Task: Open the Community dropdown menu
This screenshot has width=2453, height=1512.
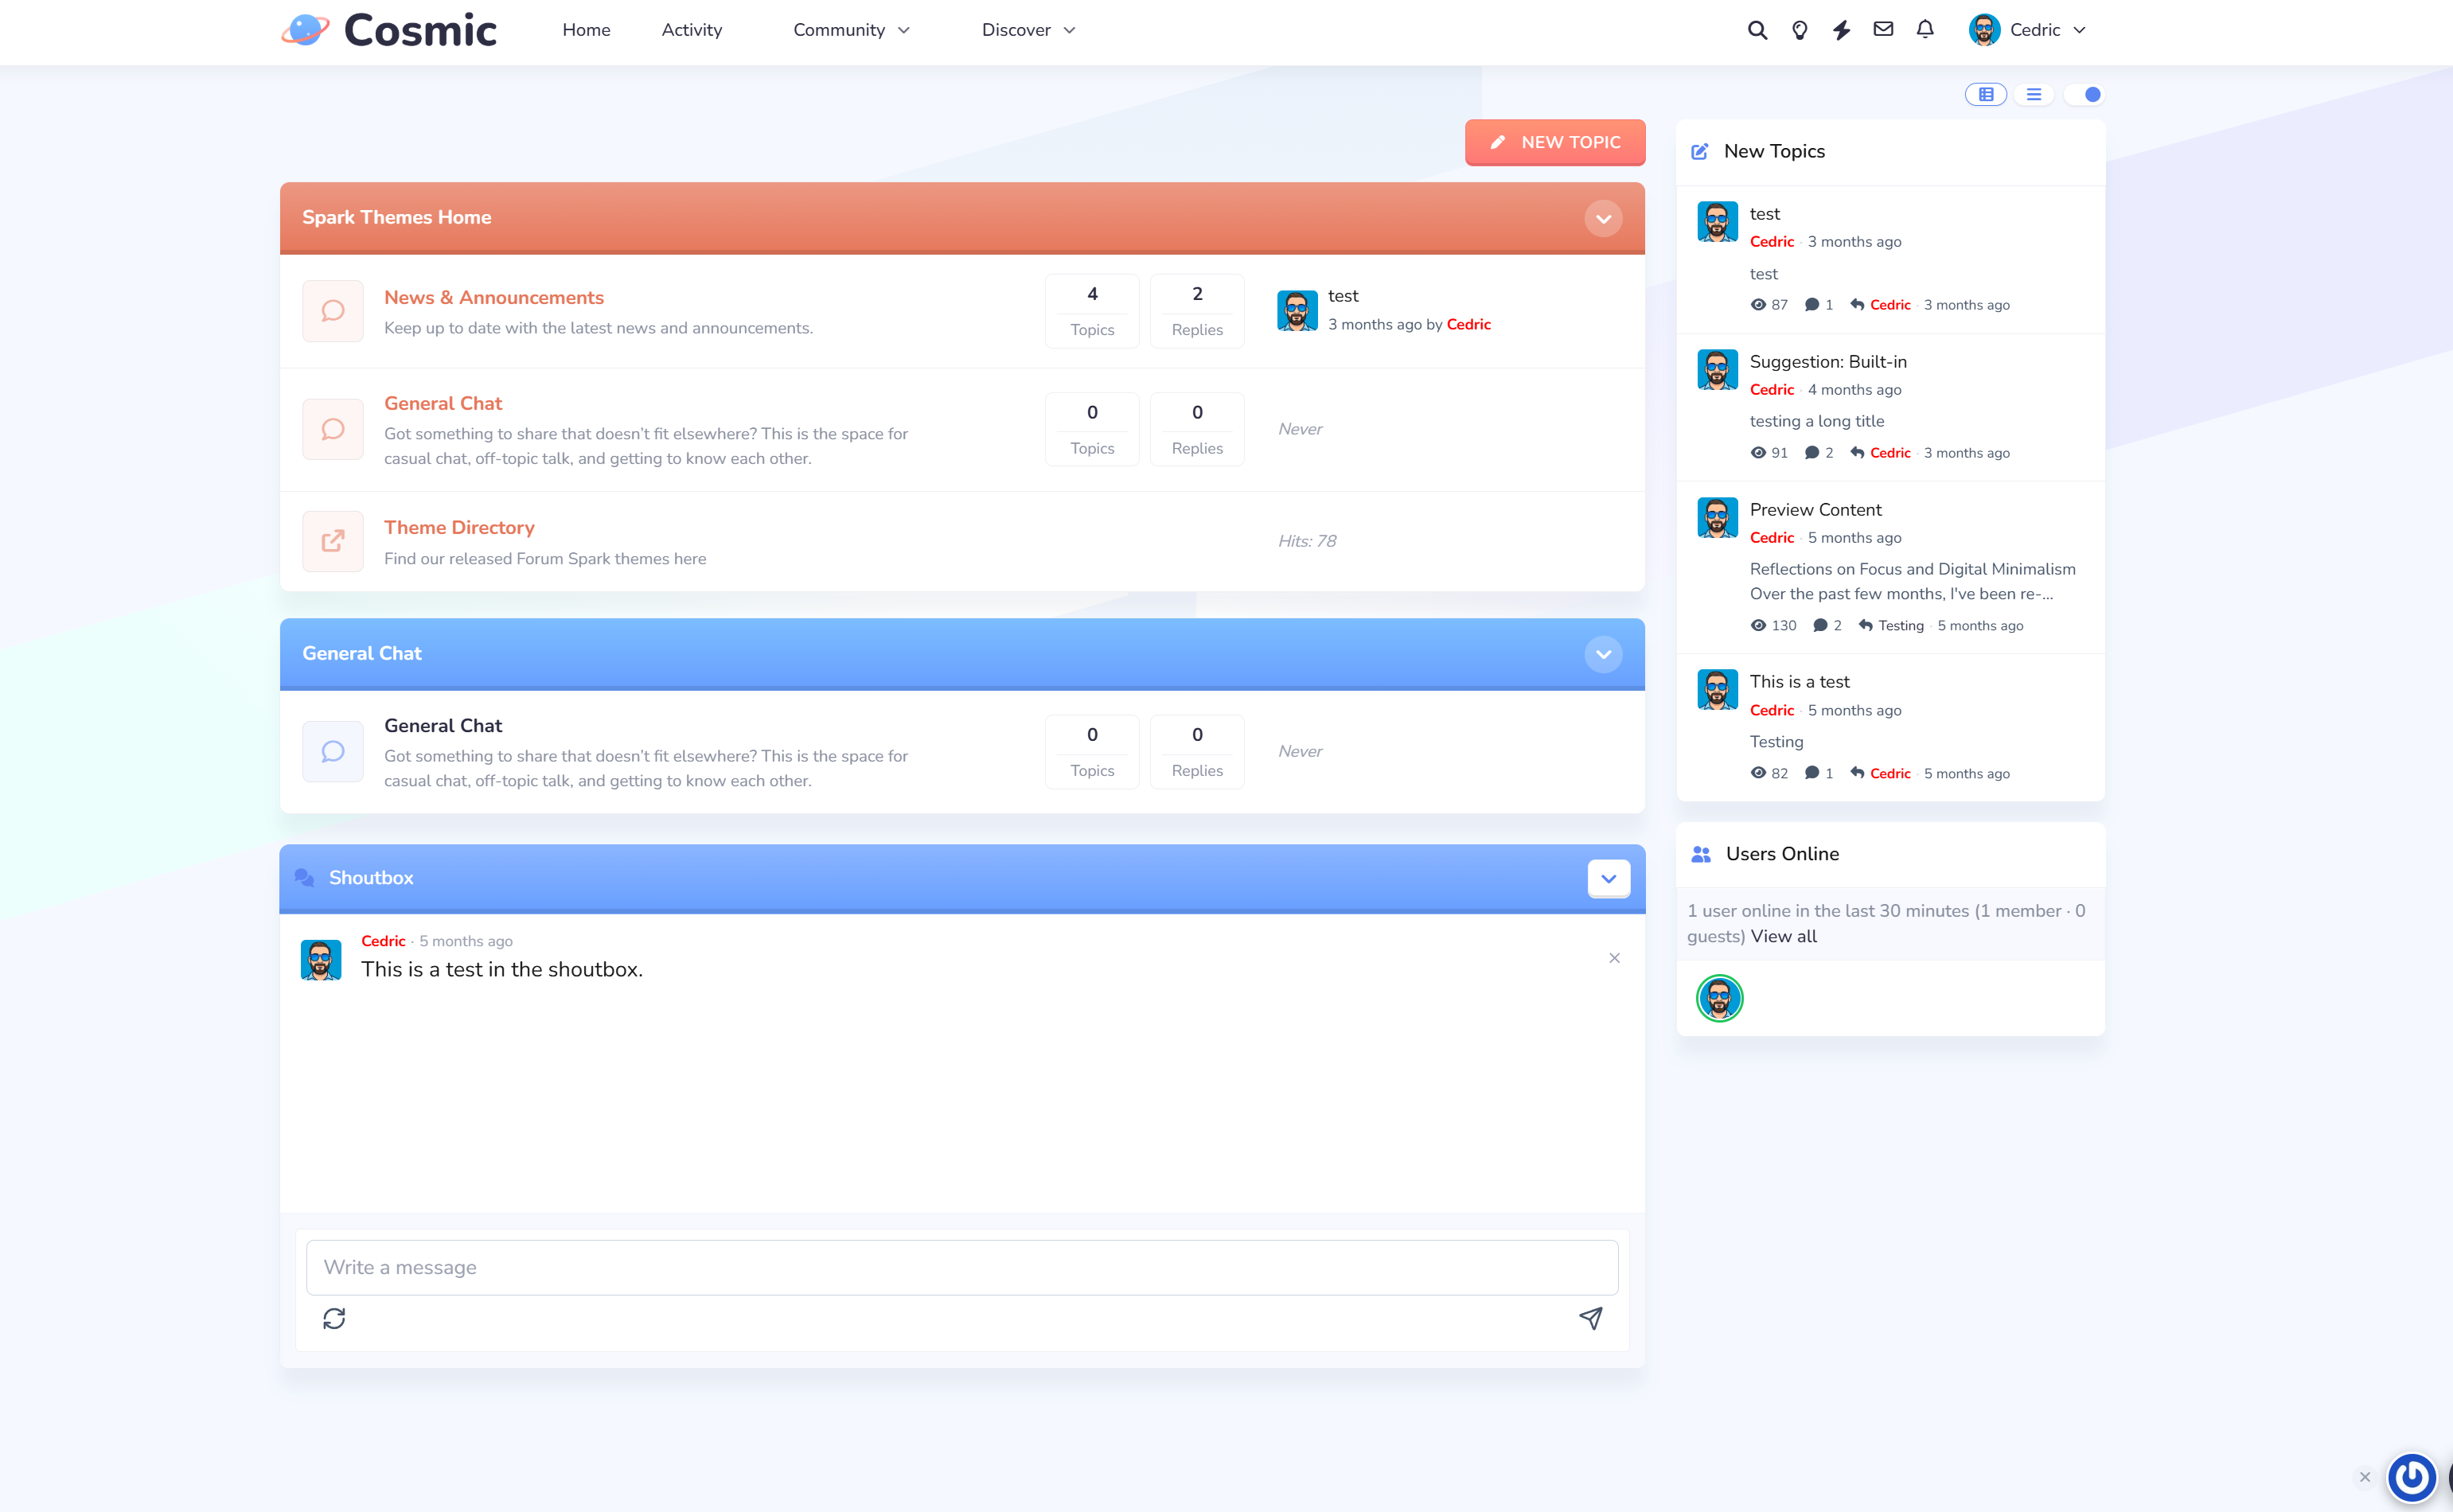Action: click(851, 30)
